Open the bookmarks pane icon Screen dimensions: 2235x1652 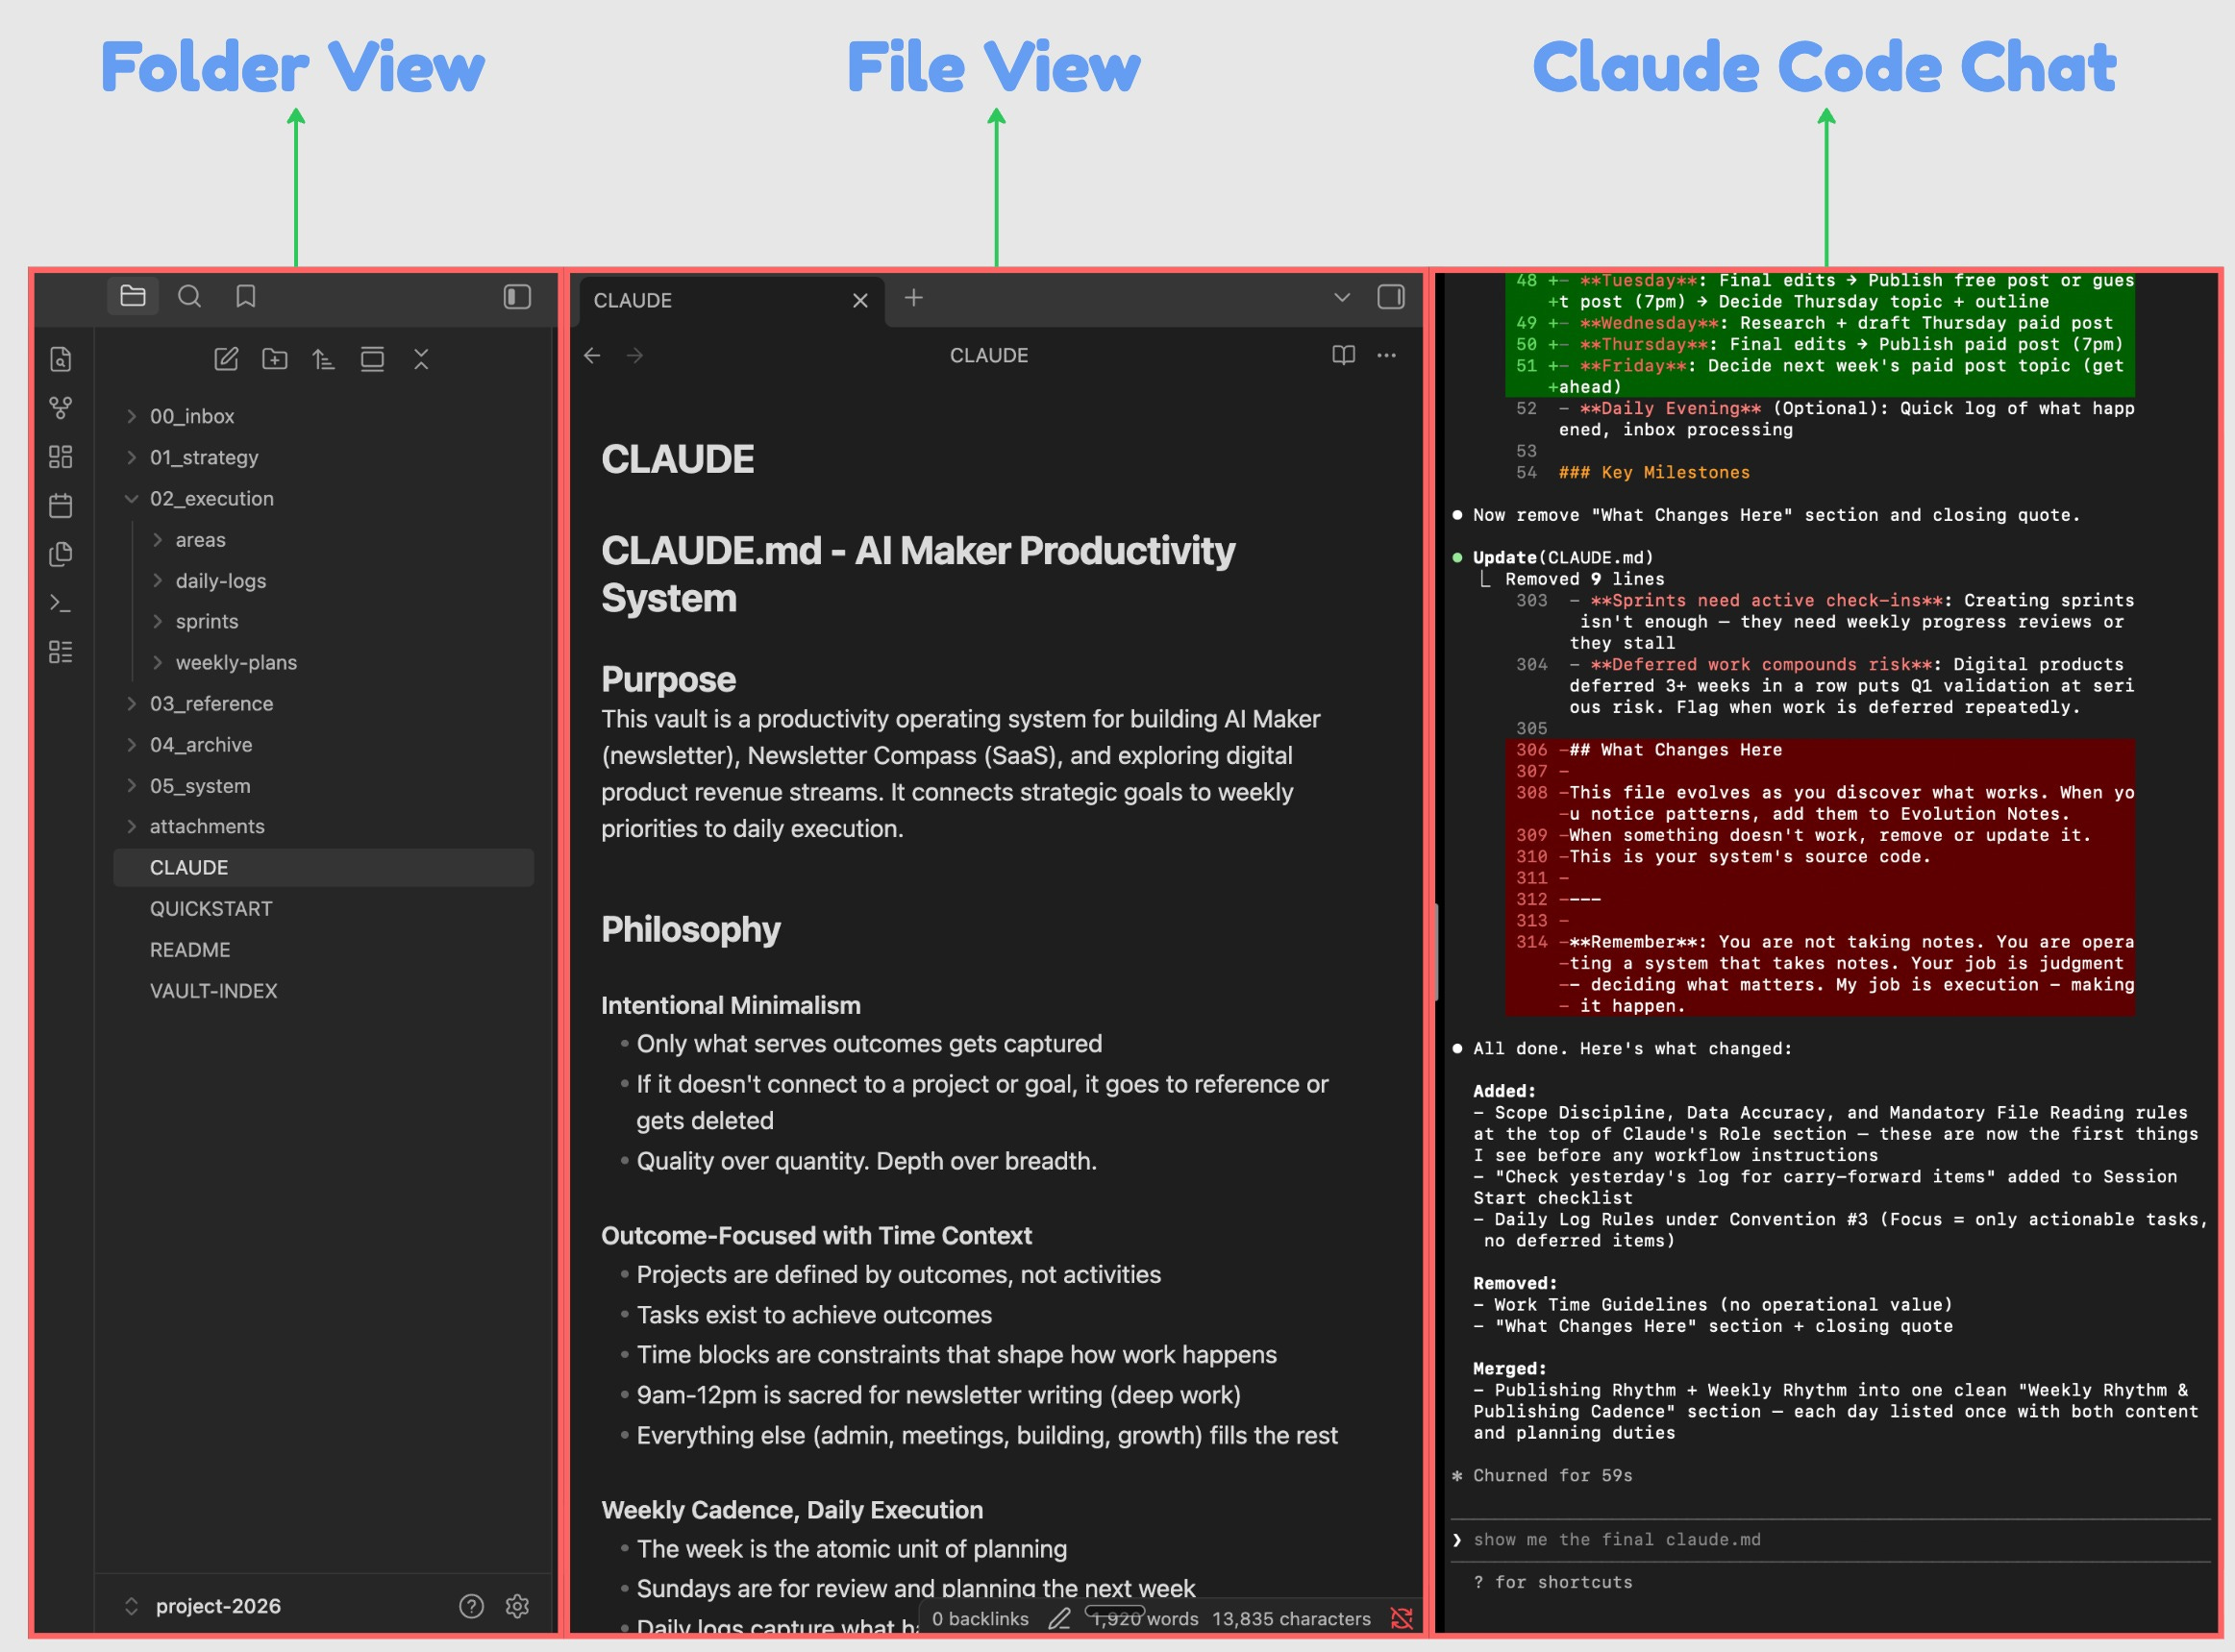pyautogui.click(x=245, y=296)
